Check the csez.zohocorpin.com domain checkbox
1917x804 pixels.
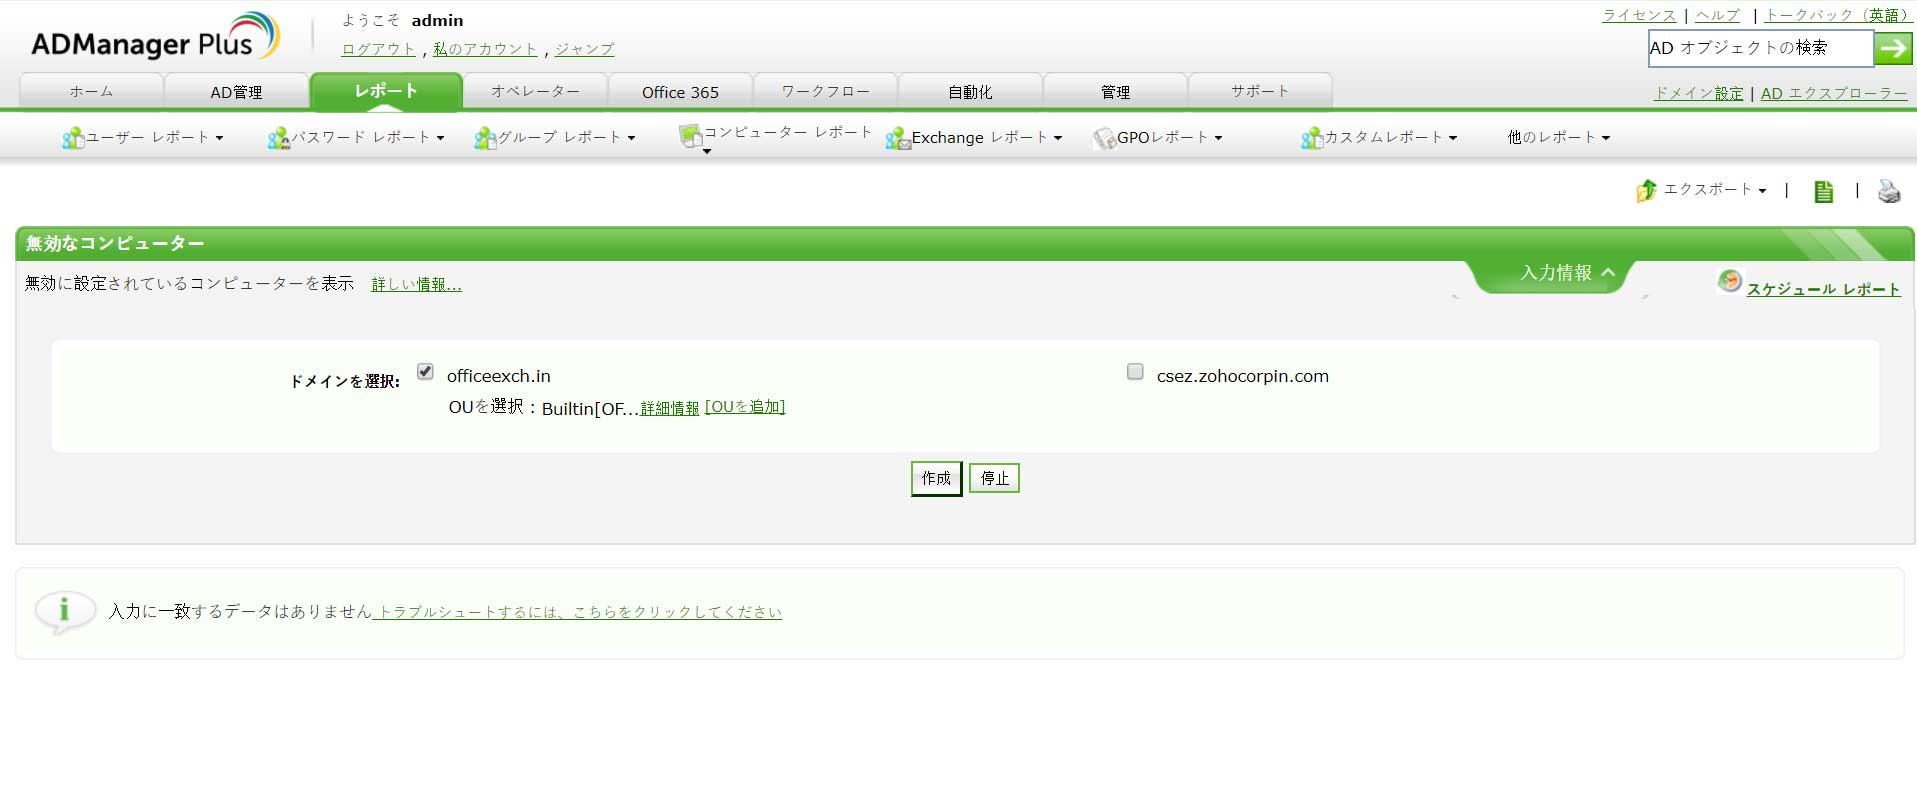[x=1135, y=372]
